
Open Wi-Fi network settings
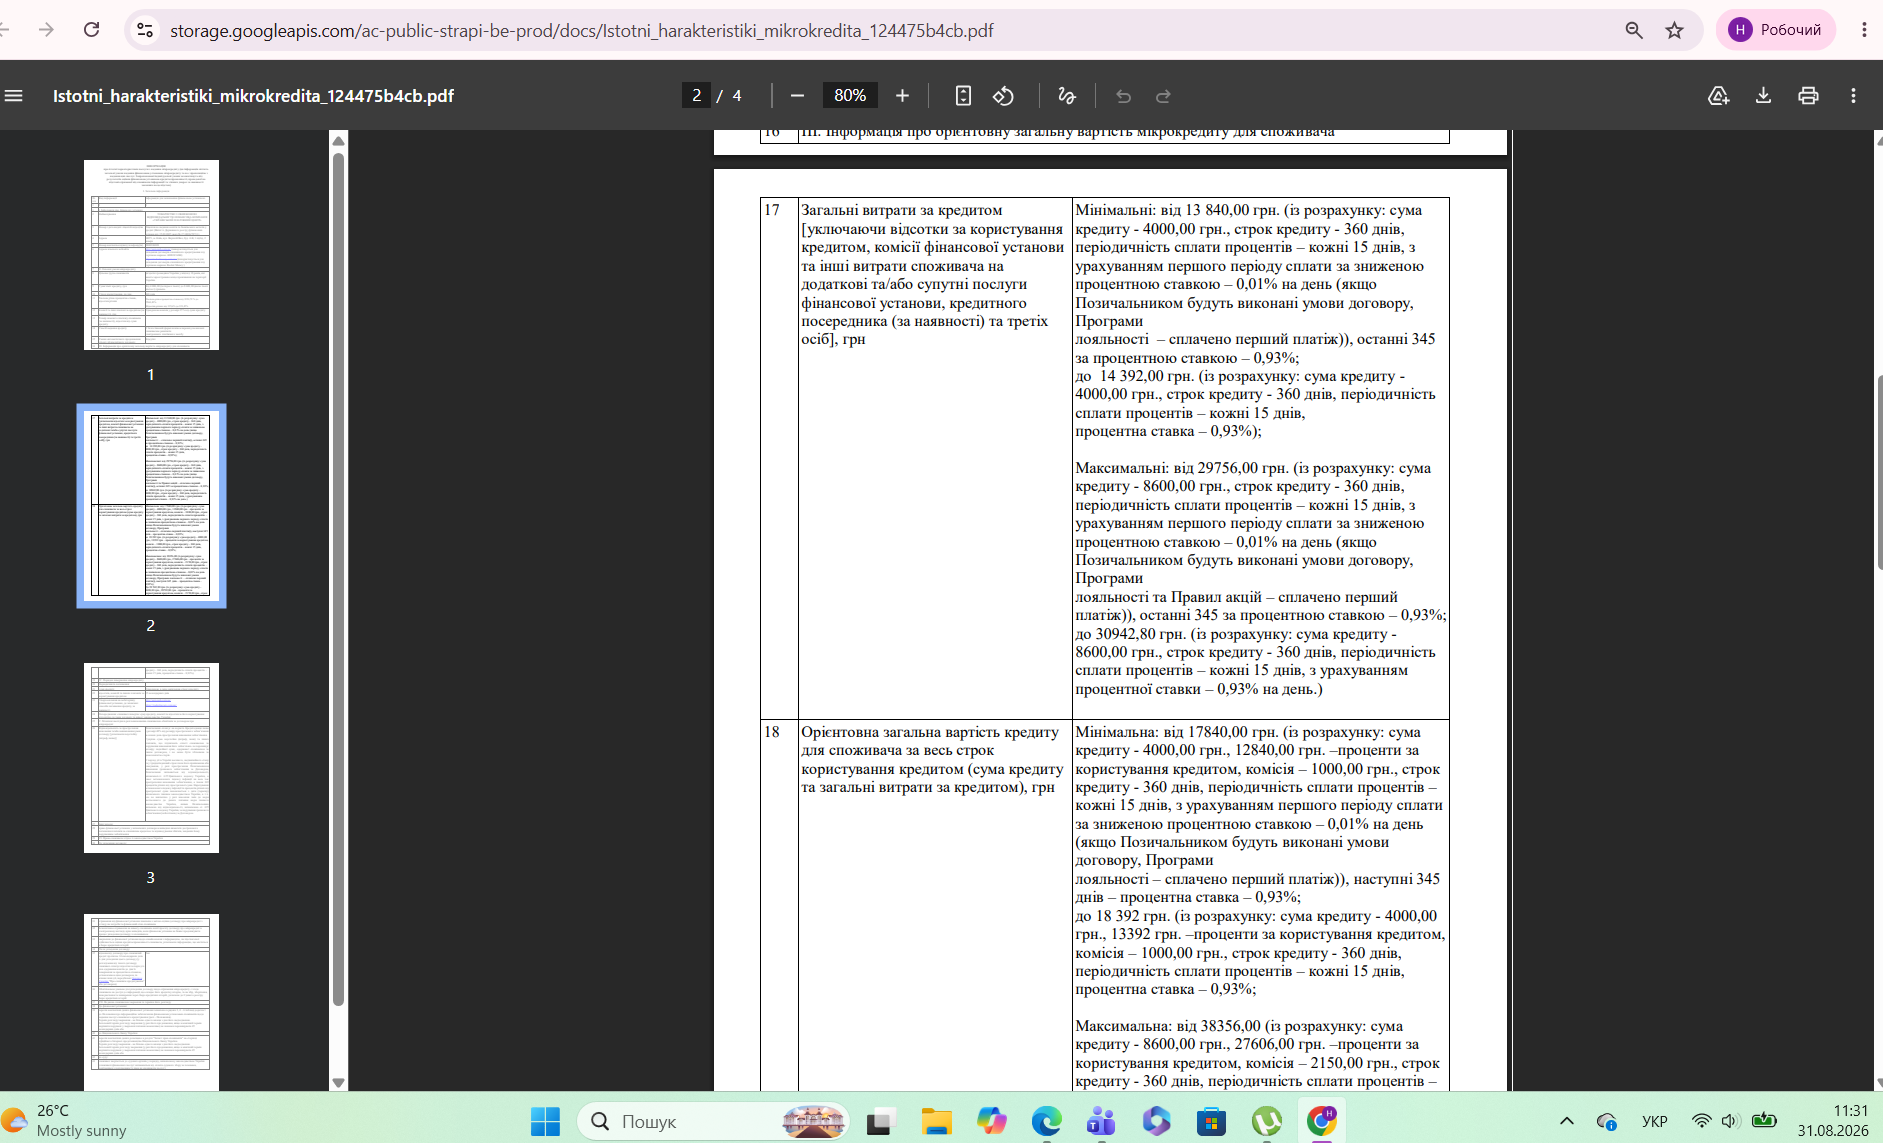1701,1121
